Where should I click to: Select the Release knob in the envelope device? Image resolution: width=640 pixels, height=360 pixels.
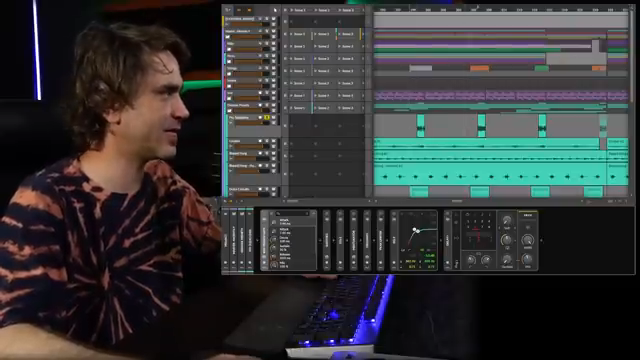[x=273, y=257]
